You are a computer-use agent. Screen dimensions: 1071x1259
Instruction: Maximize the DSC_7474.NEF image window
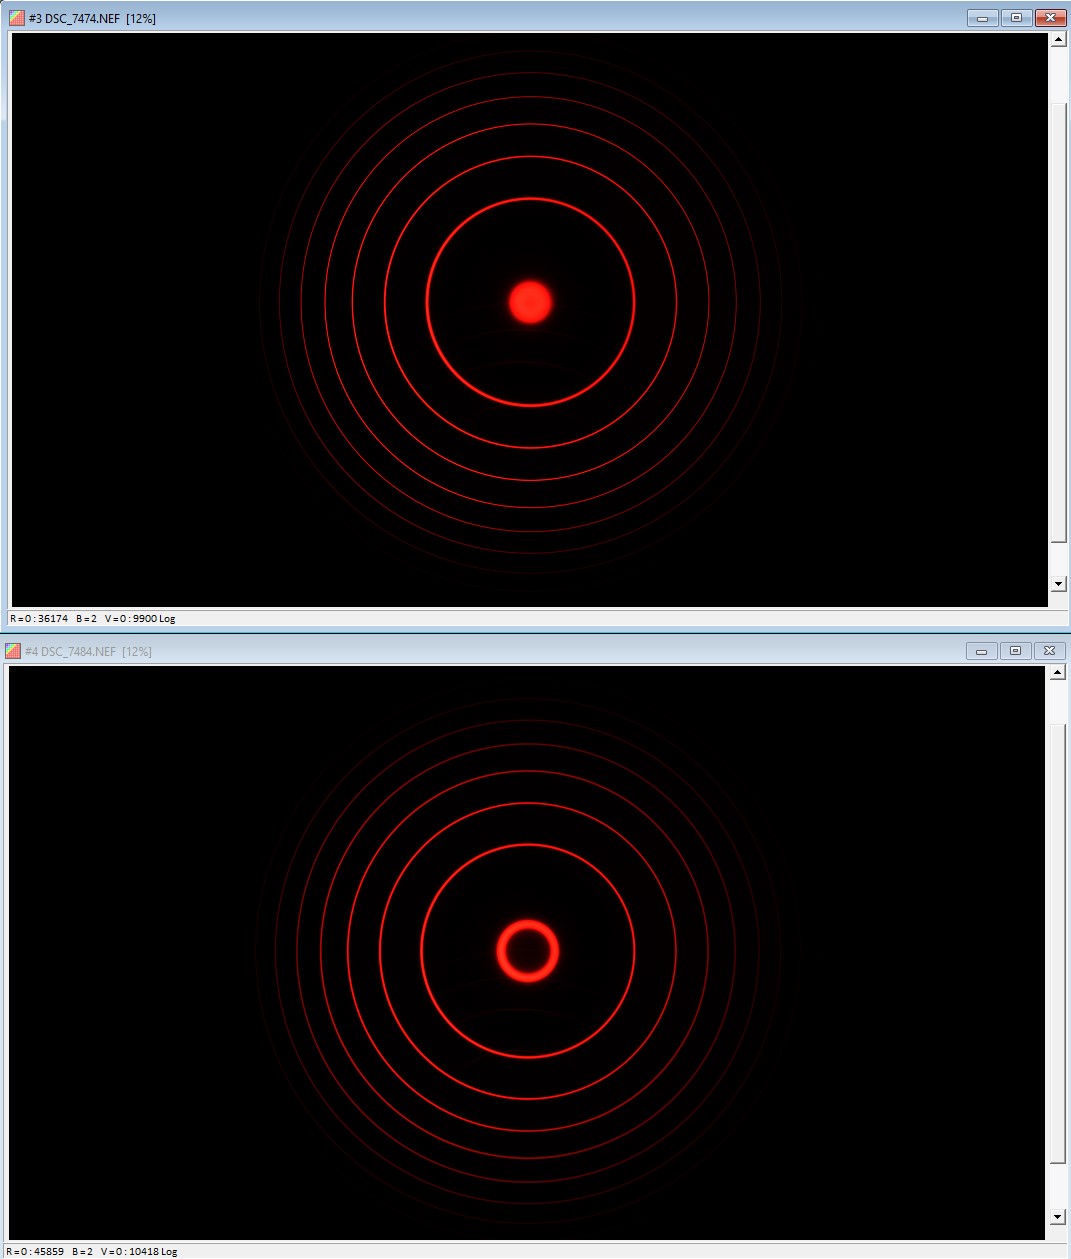[x=1016, y=18]
